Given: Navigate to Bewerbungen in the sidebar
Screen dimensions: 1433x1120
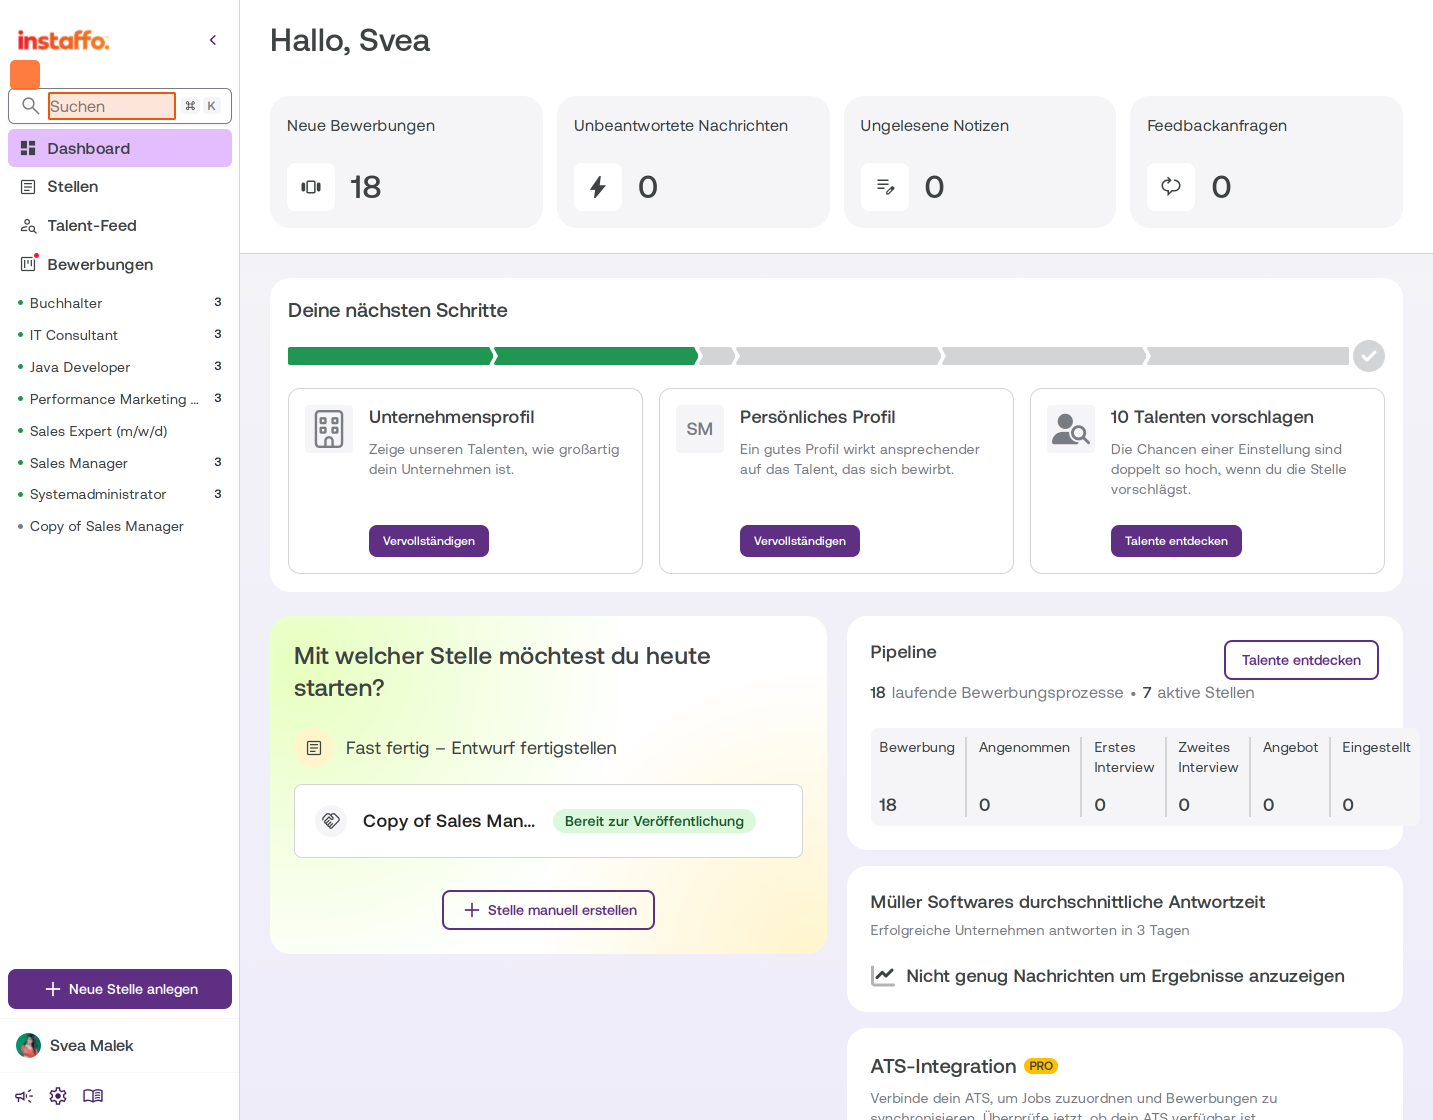Looking at the screenshot, I should [x=120, y=265].
